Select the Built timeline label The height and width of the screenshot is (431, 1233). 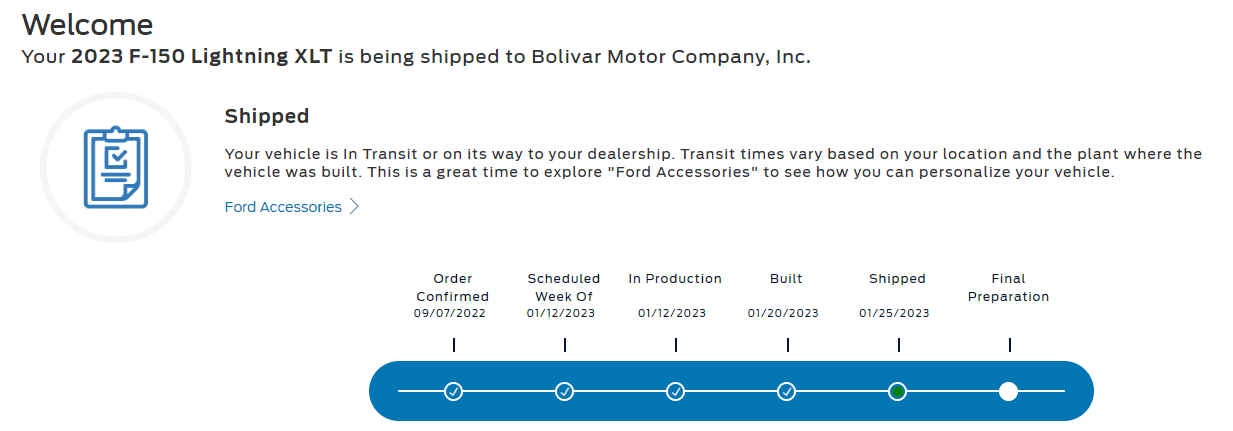point(786,279)
